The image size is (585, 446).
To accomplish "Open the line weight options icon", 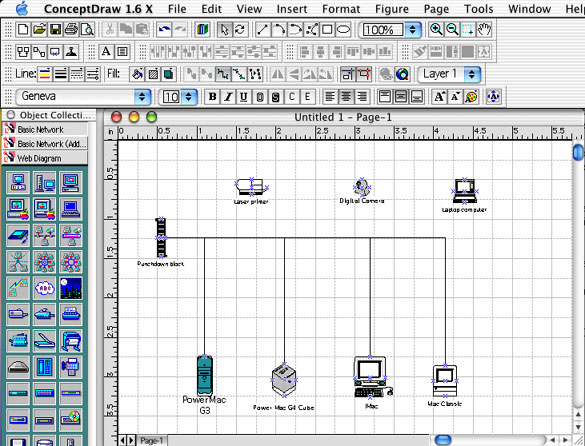I will click(61, 74).
